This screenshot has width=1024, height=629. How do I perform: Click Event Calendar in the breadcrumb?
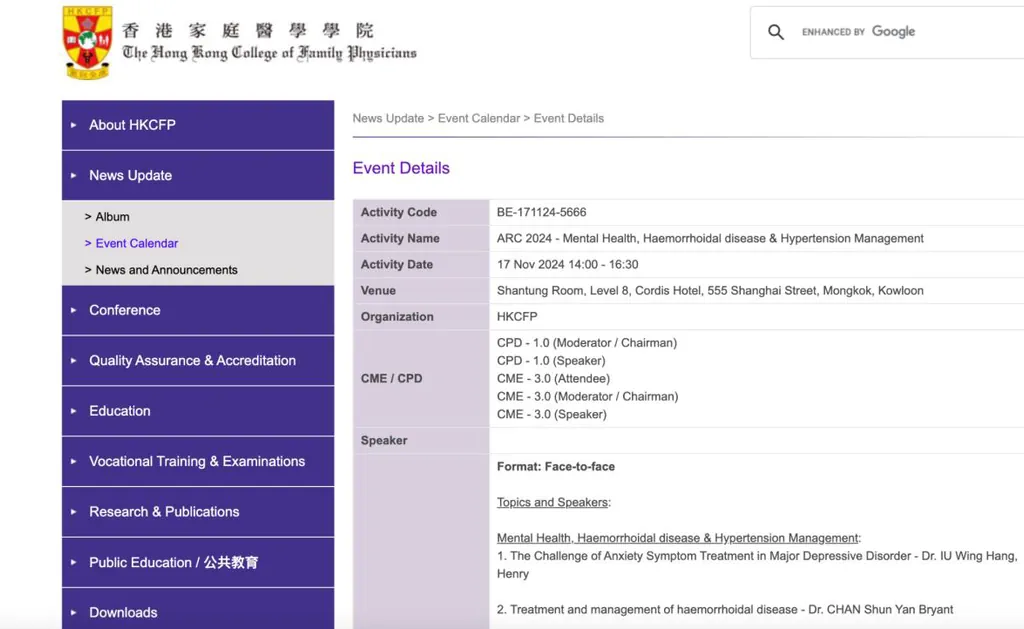[479, 118]
